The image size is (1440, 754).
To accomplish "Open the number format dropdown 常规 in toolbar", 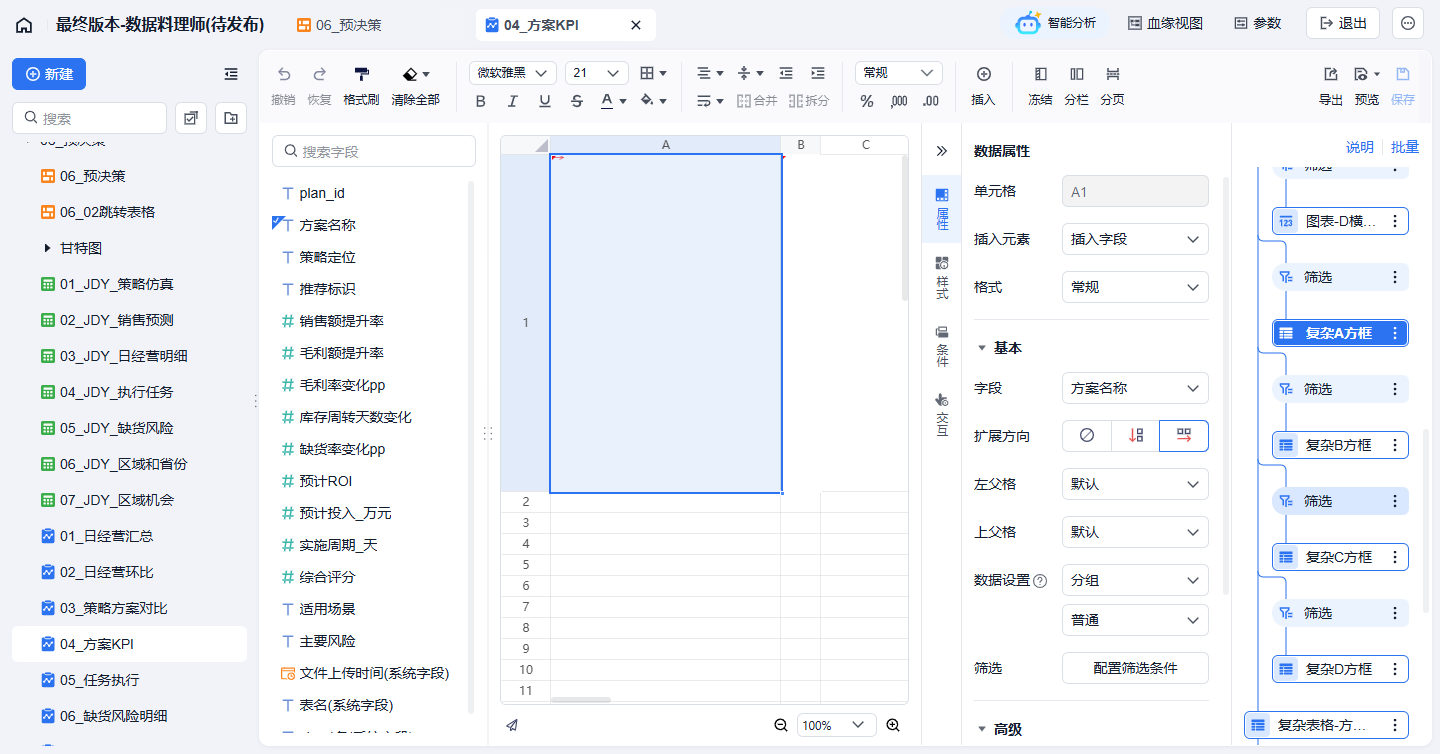I will click(x=899, y=73).
